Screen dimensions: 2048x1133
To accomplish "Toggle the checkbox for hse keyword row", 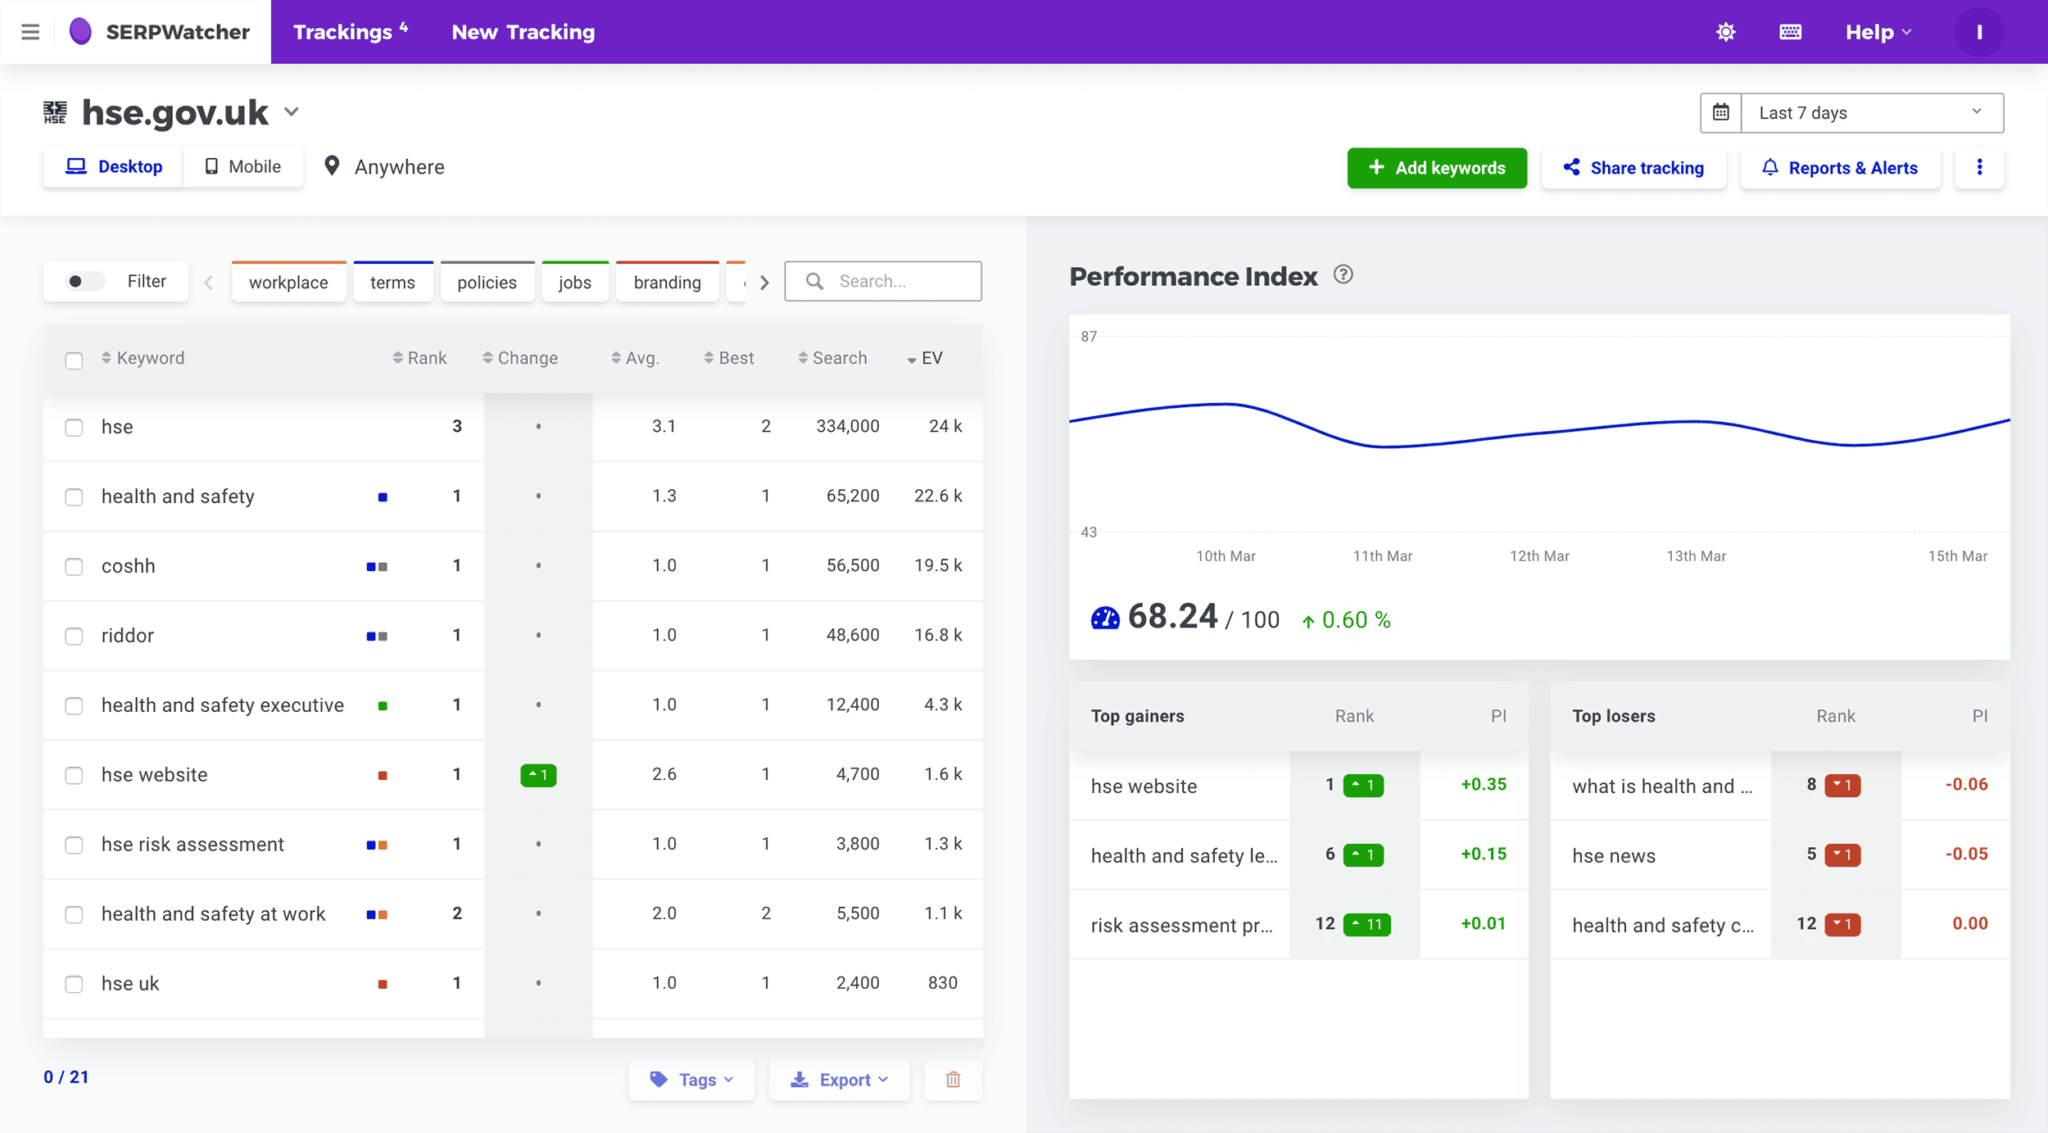I will (x=73, y=427).
